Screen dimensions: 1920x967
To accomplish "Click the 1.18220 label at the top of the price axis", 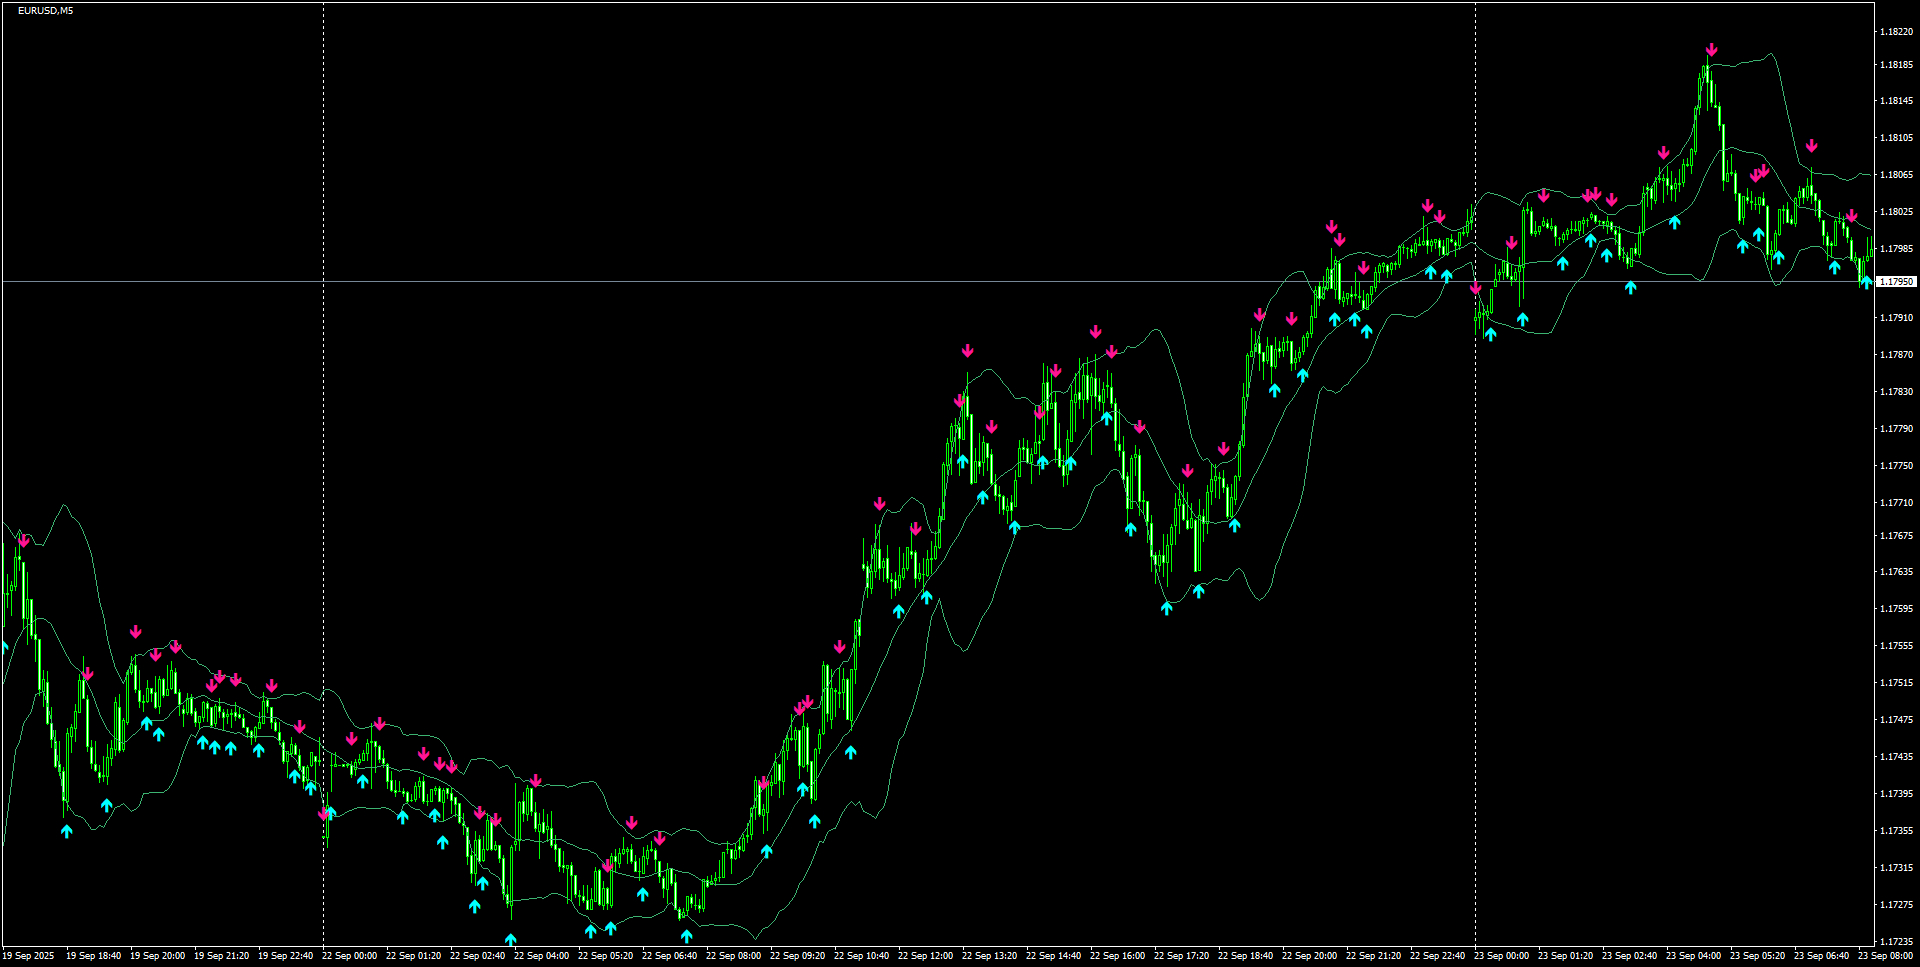I will click(1897, 30).
